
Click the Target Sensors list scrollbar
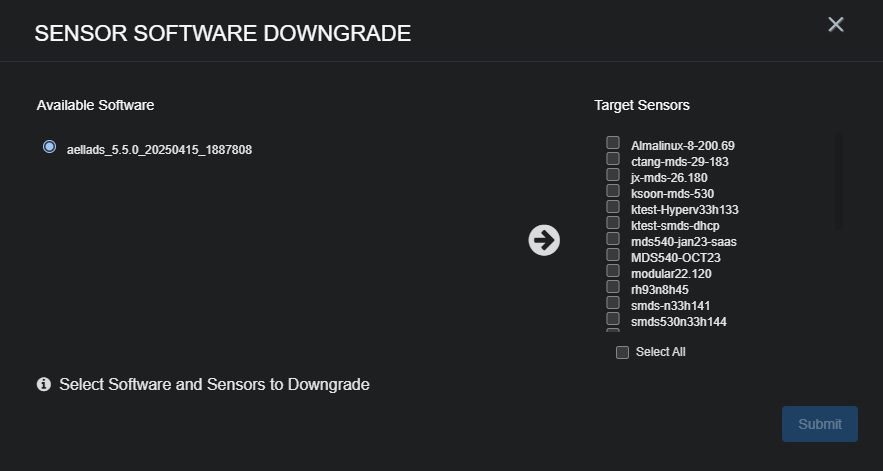838,180
